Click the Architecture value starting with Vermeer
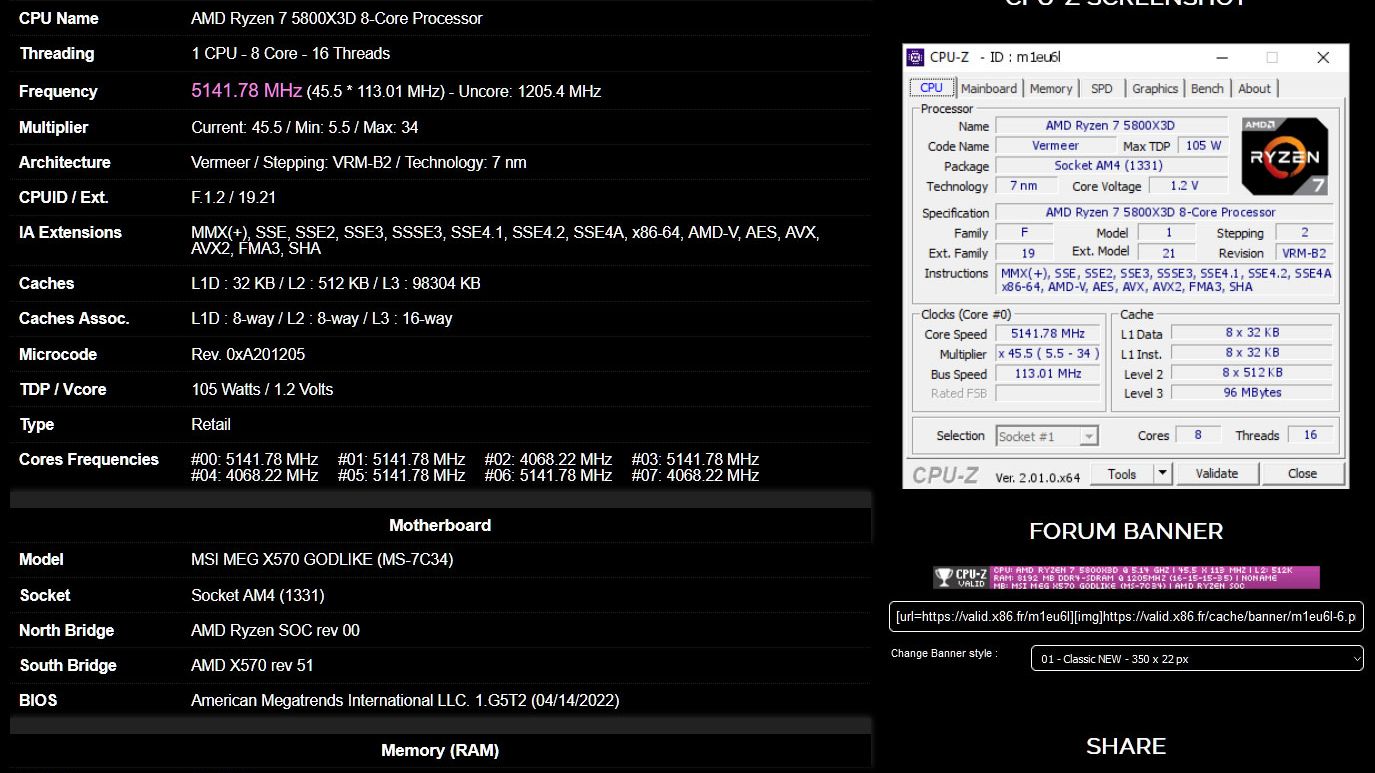The image size is (1375, 773). tap(359, 163)
